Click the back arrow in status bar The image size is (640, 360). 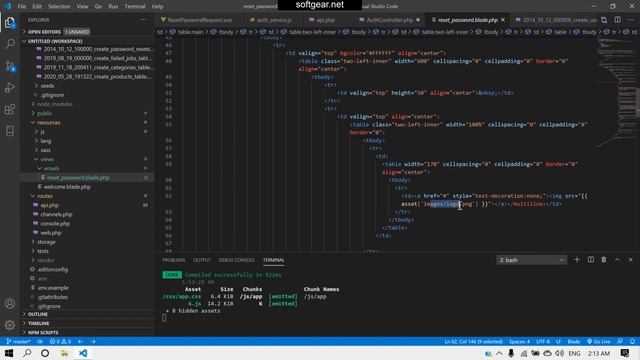pos(80,341)
